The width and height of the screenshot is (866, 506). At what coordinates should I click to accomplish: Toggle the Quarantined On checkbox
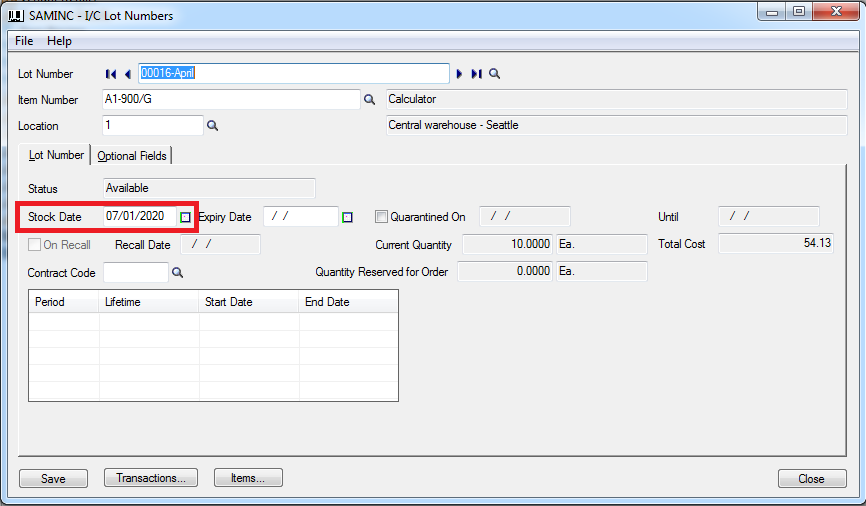pos(381,217)
